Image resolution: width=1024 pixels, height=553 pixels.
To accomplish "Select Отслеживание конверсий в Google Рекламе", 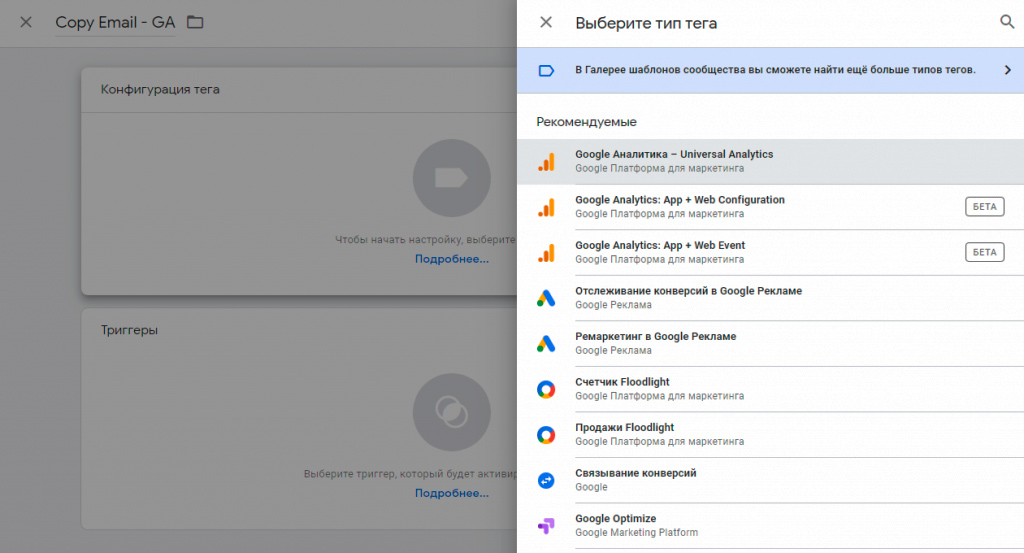I will click(771, 298).
